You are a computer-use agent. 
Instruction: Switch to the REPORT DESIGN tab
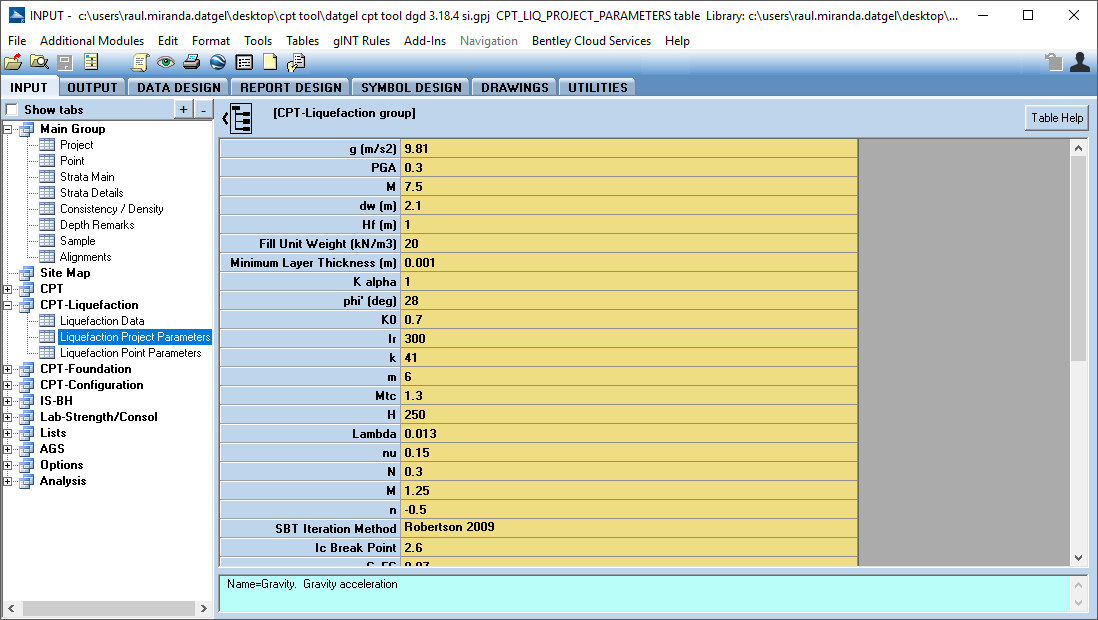coord(291,87)
